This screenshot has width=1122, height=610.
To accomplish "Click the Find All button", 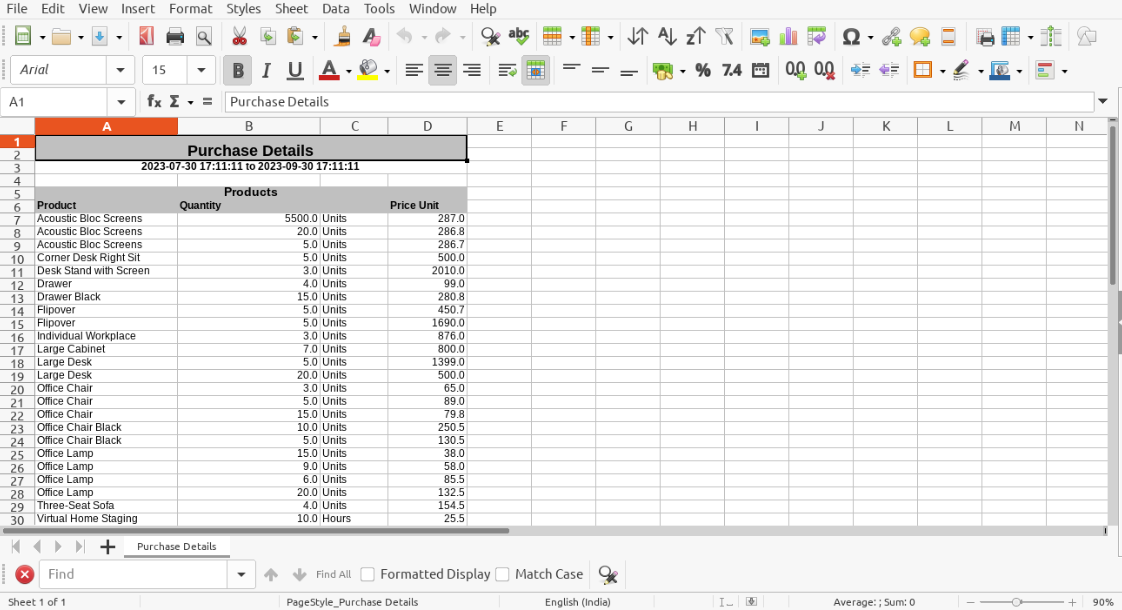I will tap(333, 574).
